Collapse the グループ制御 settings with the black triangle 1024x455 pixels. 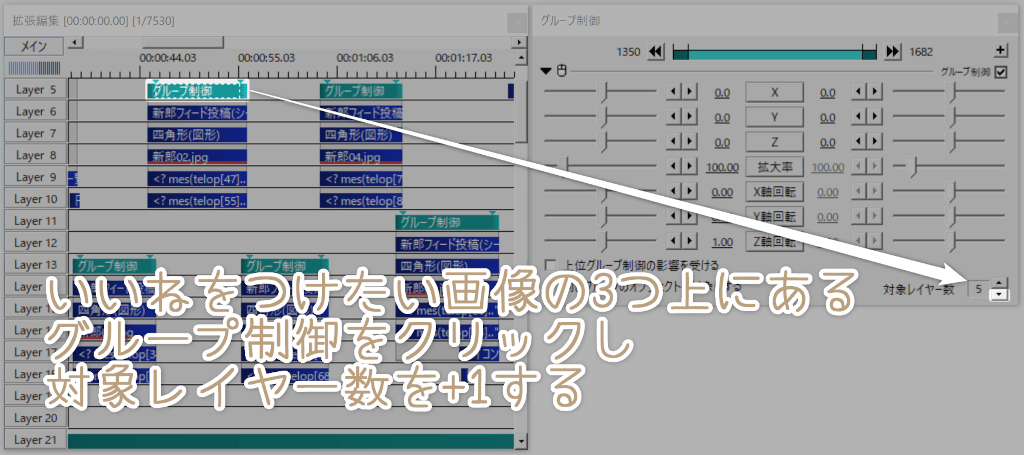(x=547, y=71)
